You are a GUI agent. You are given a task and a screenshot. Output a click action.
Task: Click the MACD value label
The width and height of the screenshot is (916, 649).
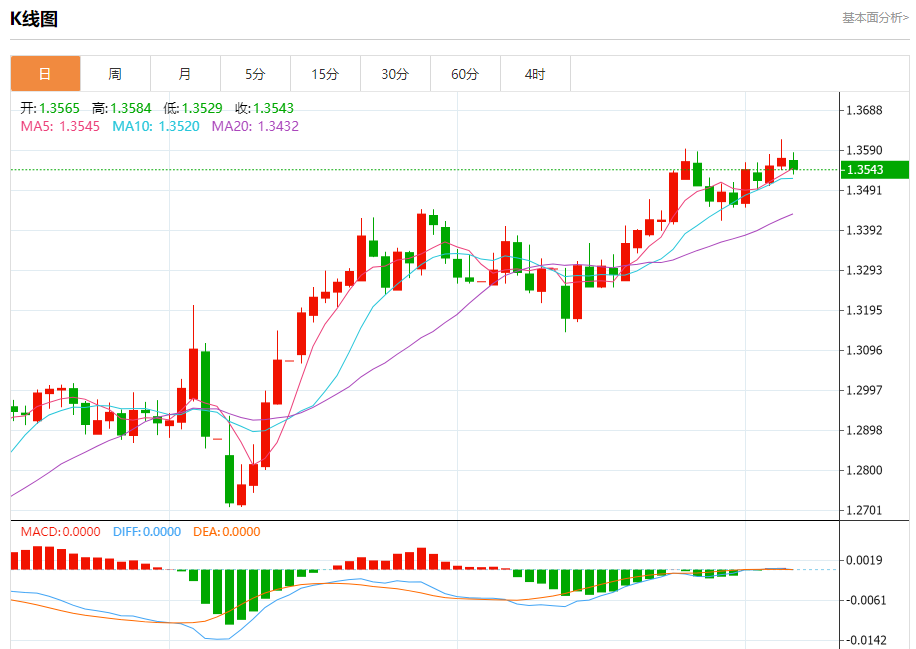61,532
